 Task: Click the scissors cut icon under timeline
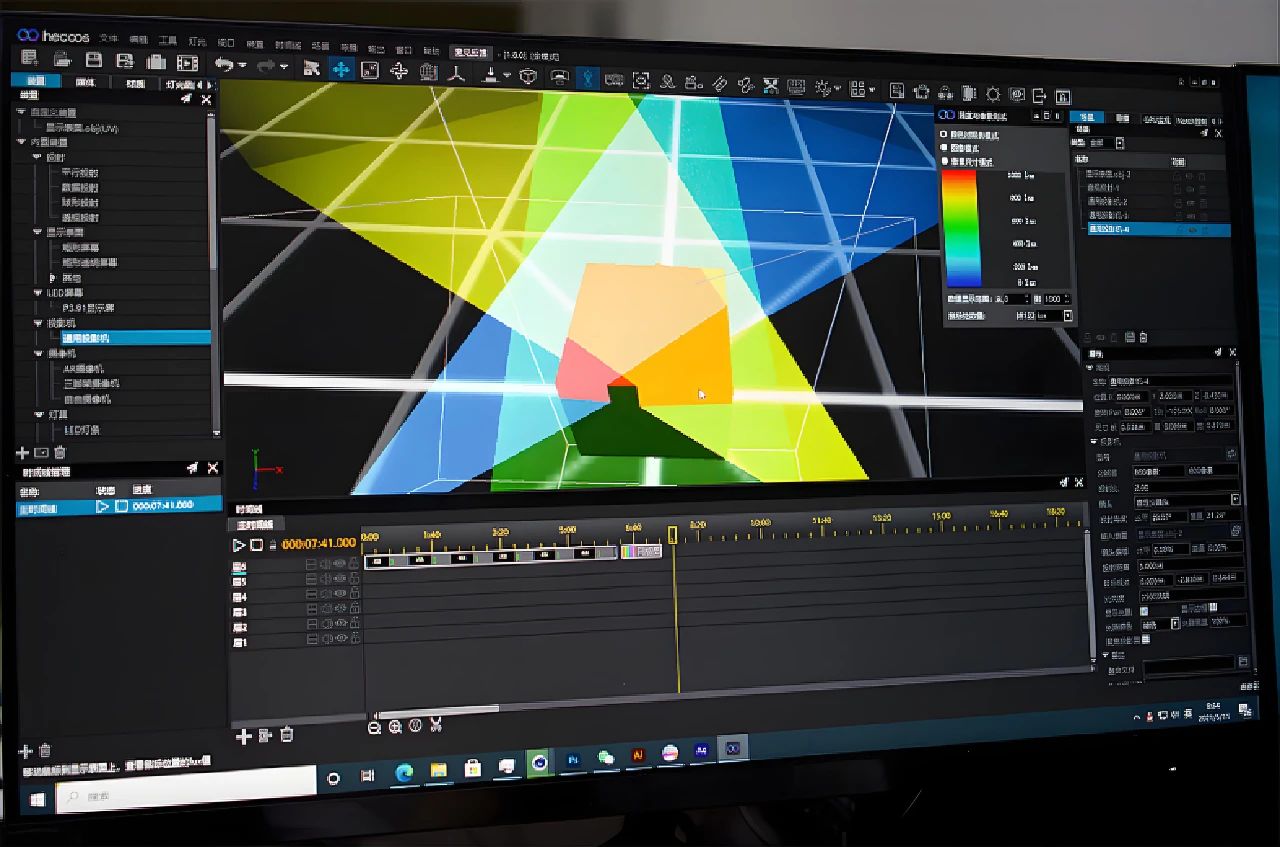coord(437,724)
